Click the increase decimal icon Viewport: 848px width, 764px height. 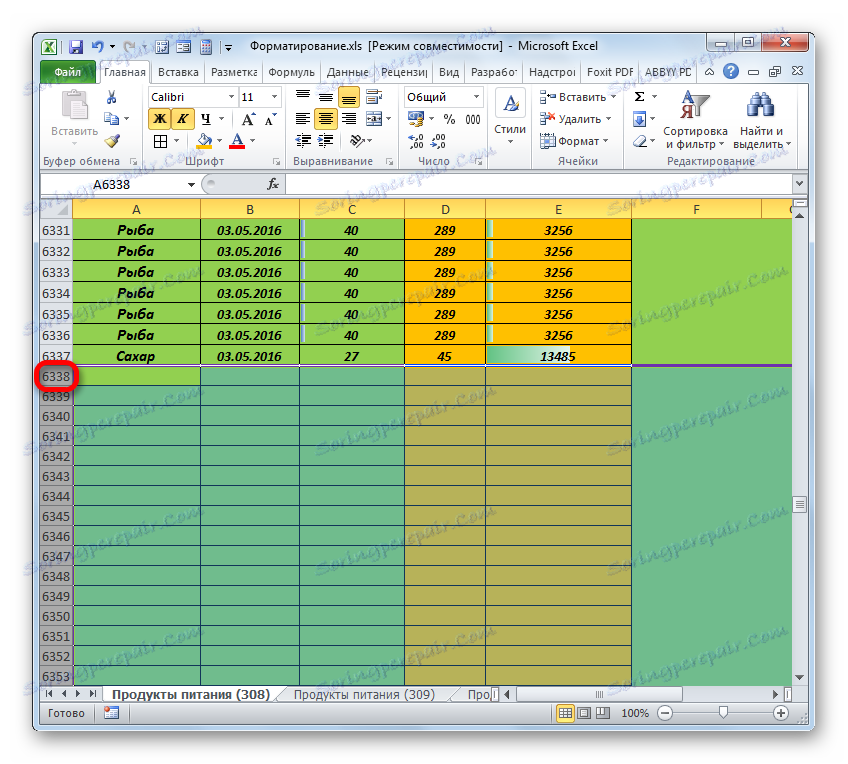point(416,142)
